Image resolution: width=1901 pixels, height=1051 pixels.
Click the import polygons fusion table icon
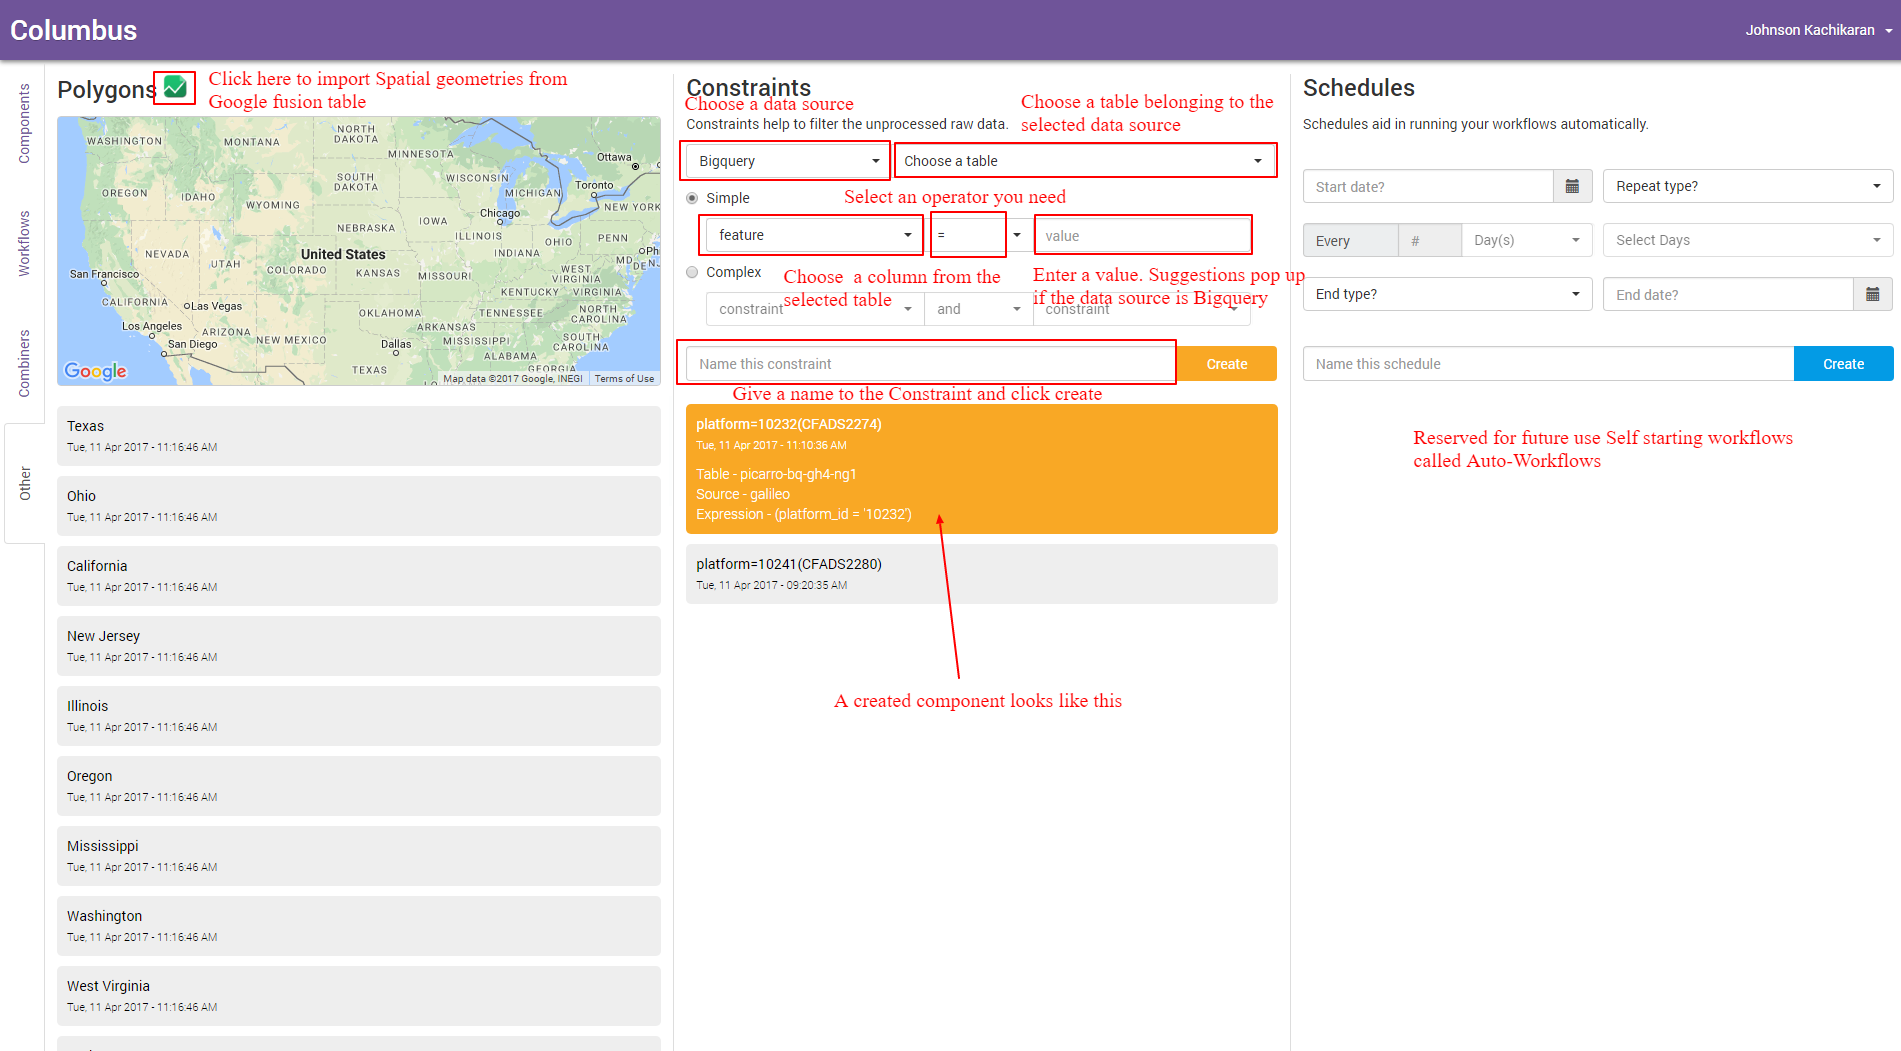pos(175,87)
